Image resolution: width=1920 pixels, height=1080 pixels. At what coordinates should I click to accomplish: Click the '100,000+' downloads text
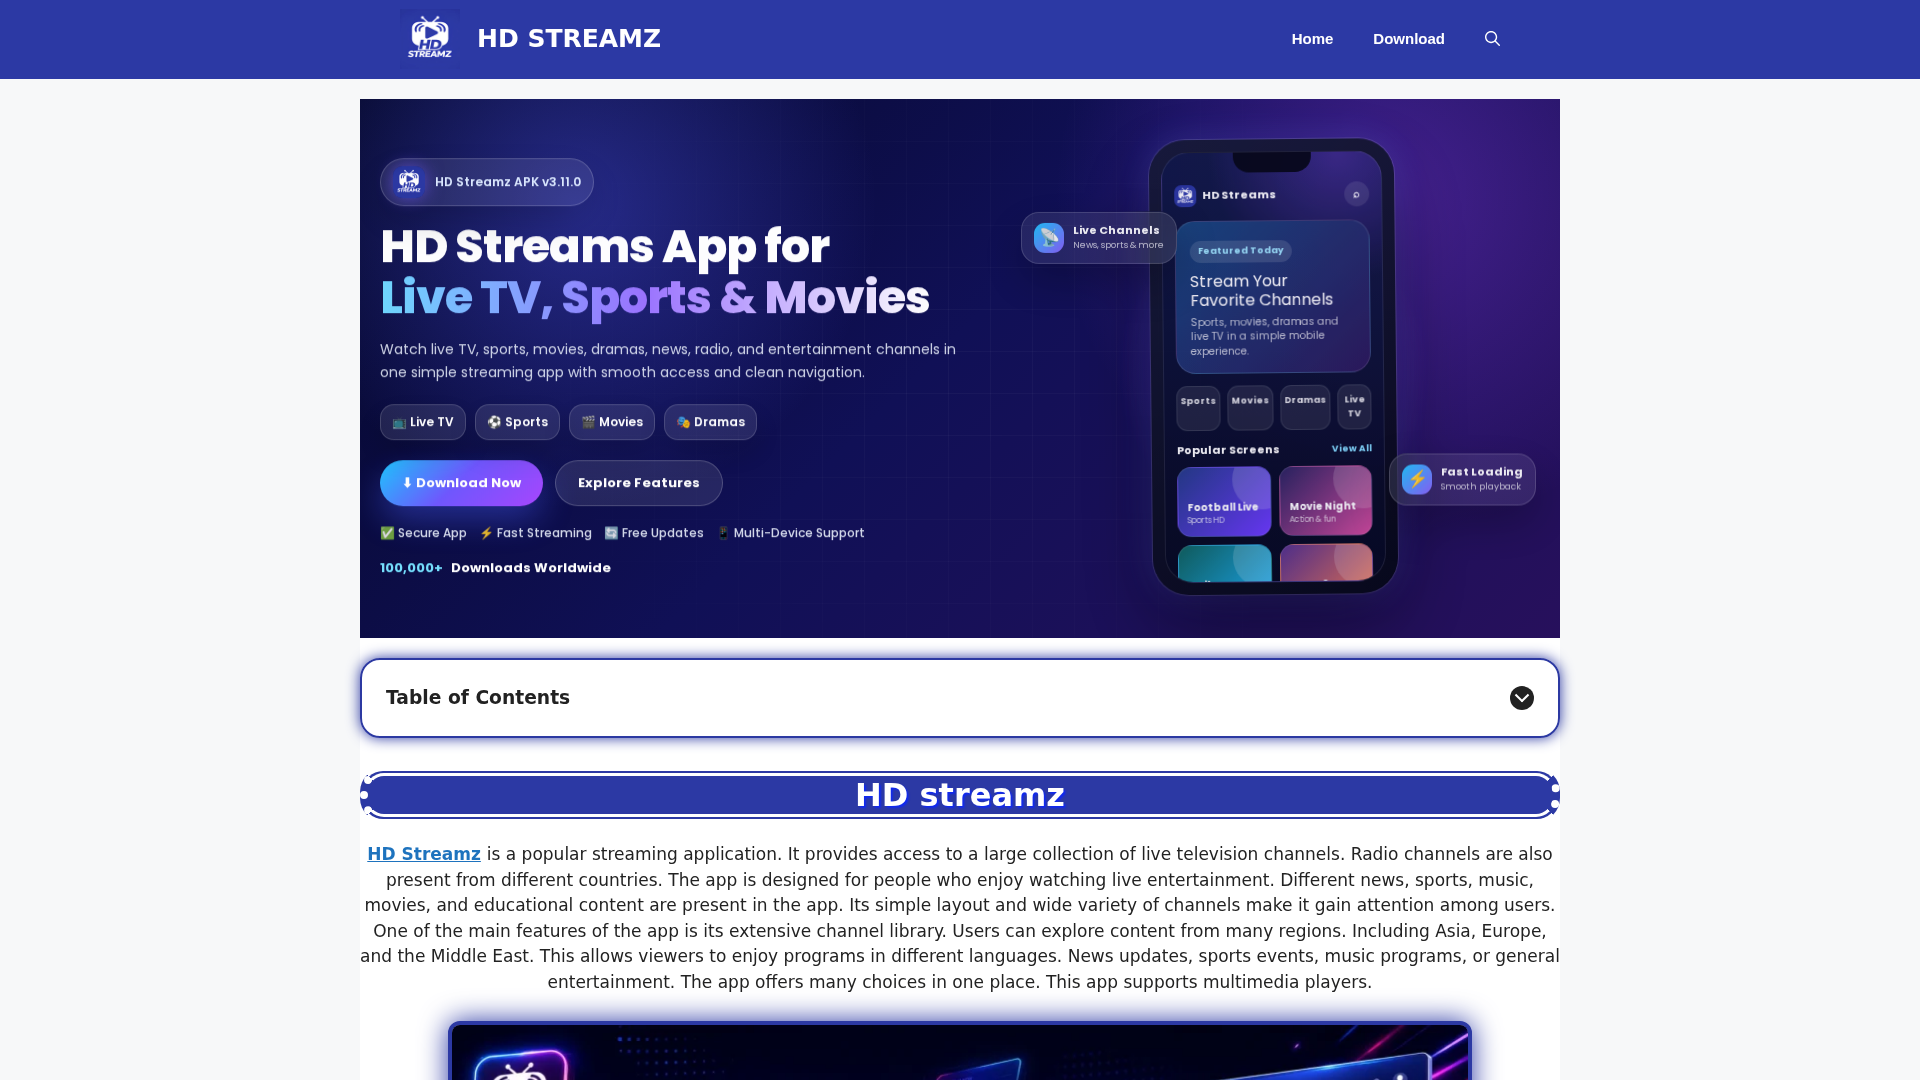411,568
